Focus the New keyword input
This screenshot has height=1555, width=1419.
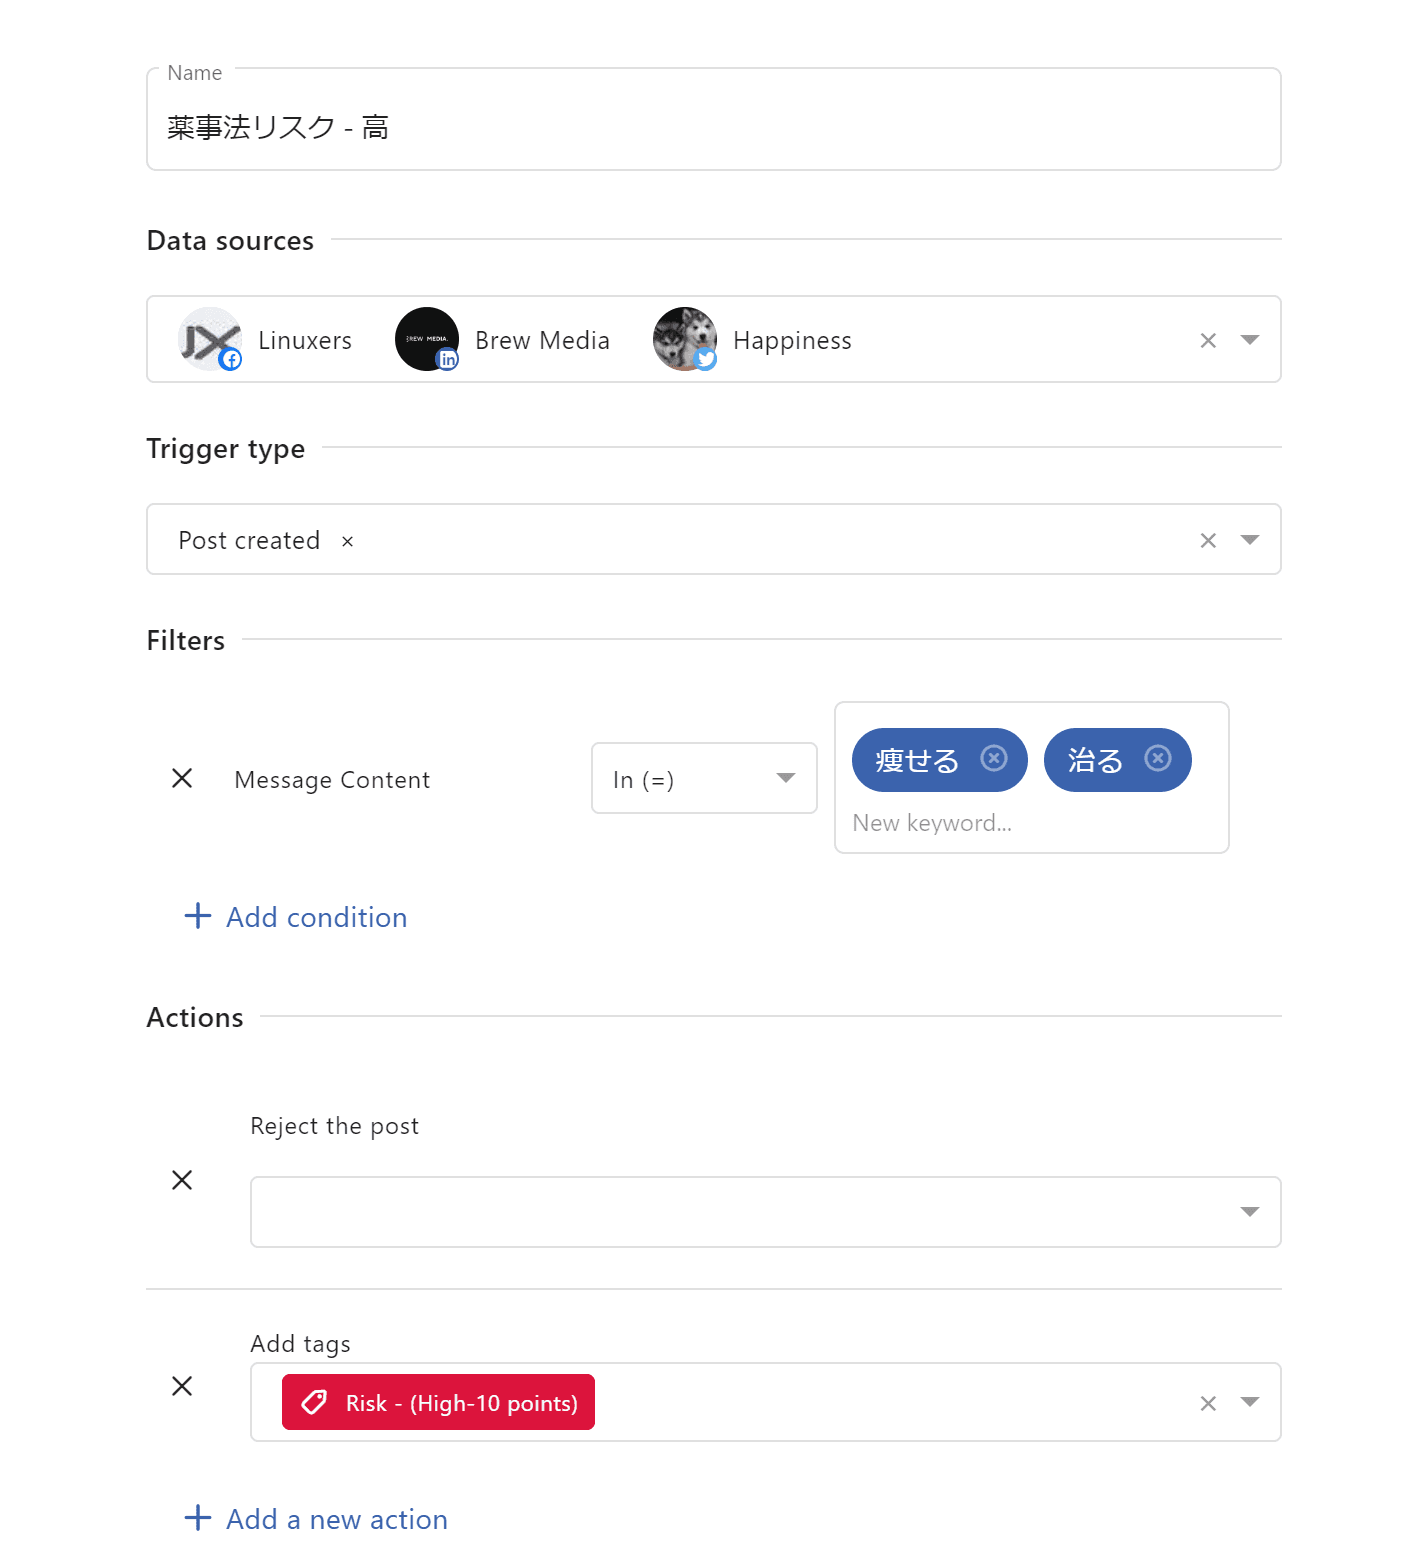coord(1030,823)
